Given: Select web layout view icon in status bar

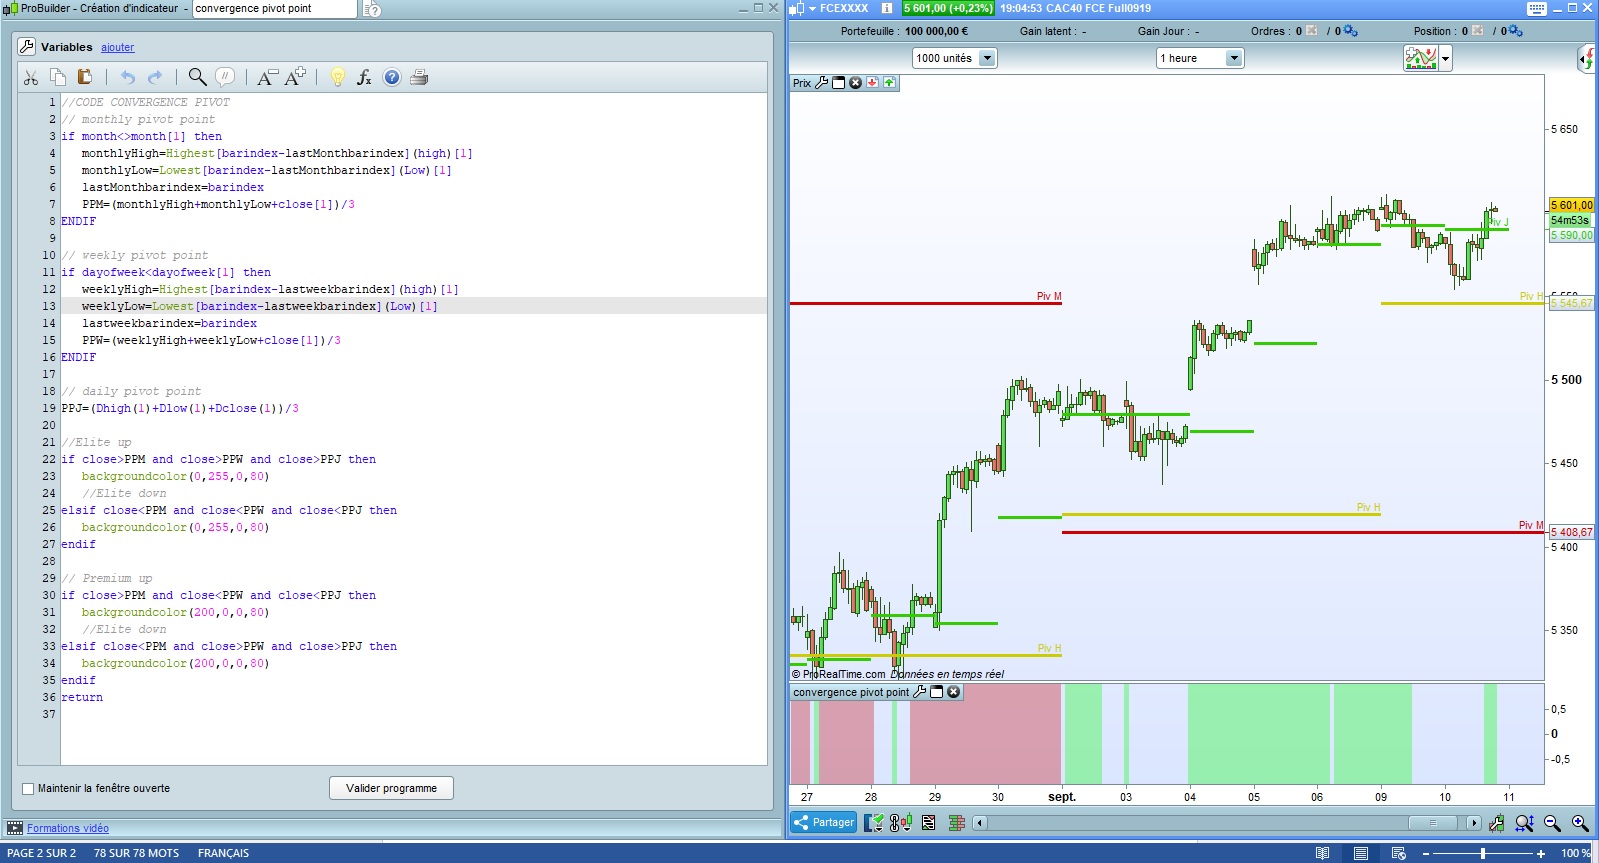Looking at the screenshot, I should click(x=1398, y=853).
